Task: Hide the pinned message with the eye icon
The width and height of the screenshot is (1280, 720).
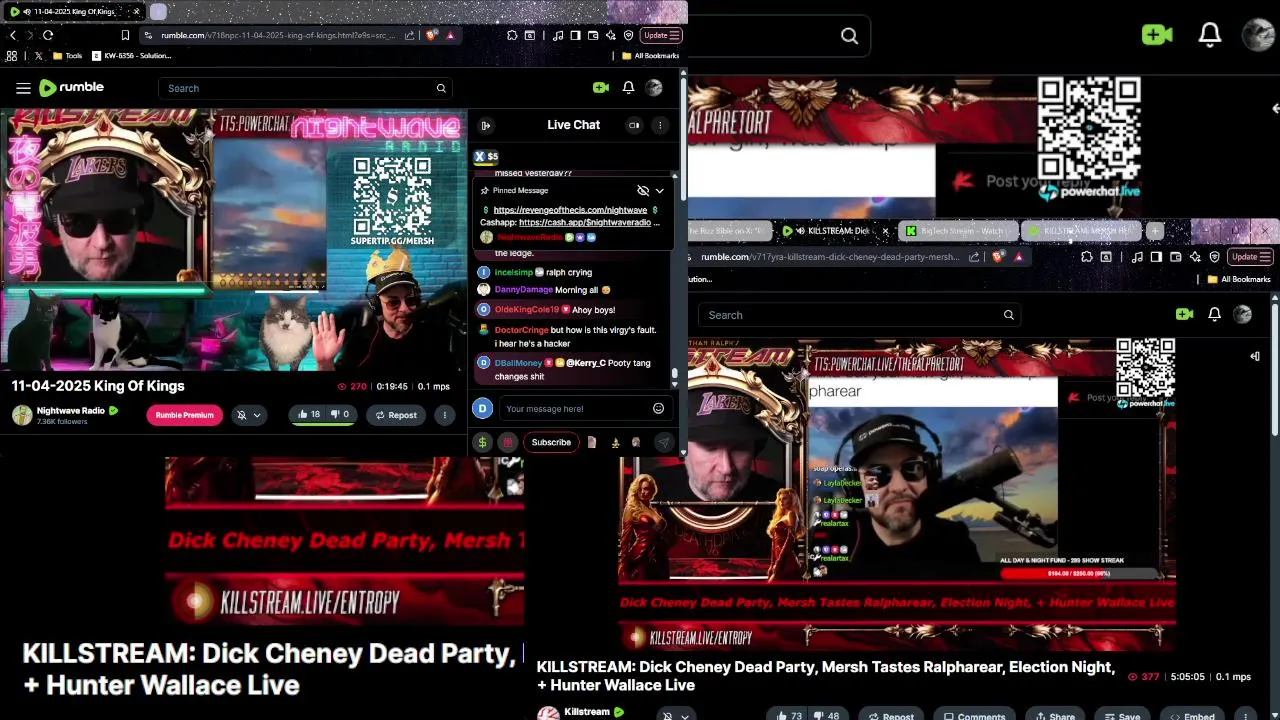Action: click(643, 190)
